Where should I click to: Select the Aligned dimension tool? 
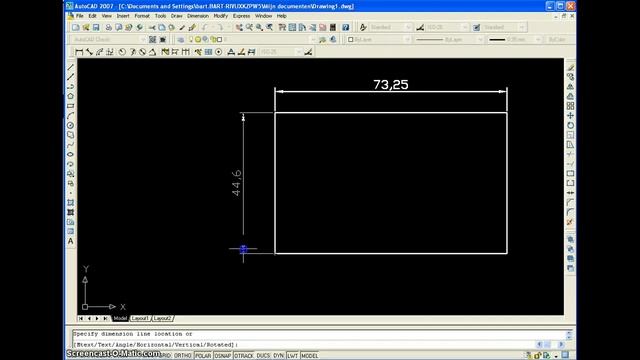point(89,52)
